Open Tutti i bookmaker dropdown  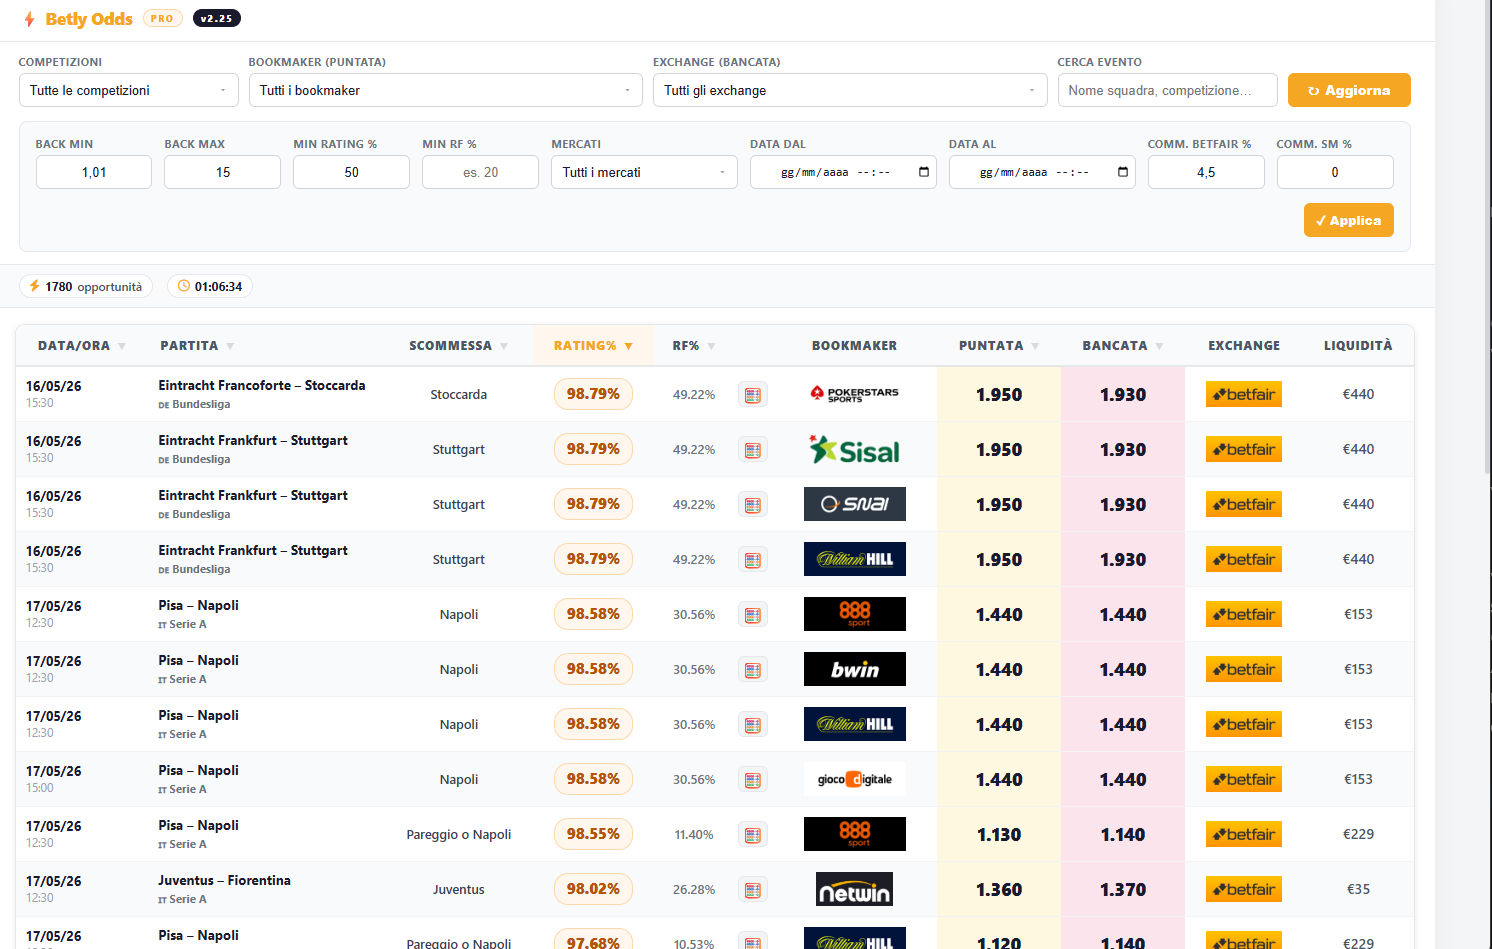(x=445, y=90)
